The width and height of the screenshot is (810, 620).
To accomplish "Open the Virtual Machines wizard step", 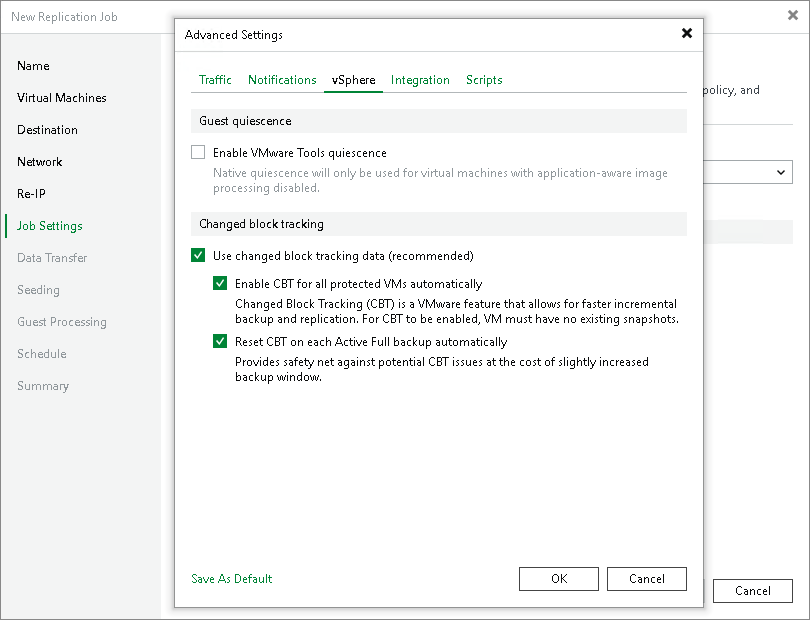I will click(61, 98).
